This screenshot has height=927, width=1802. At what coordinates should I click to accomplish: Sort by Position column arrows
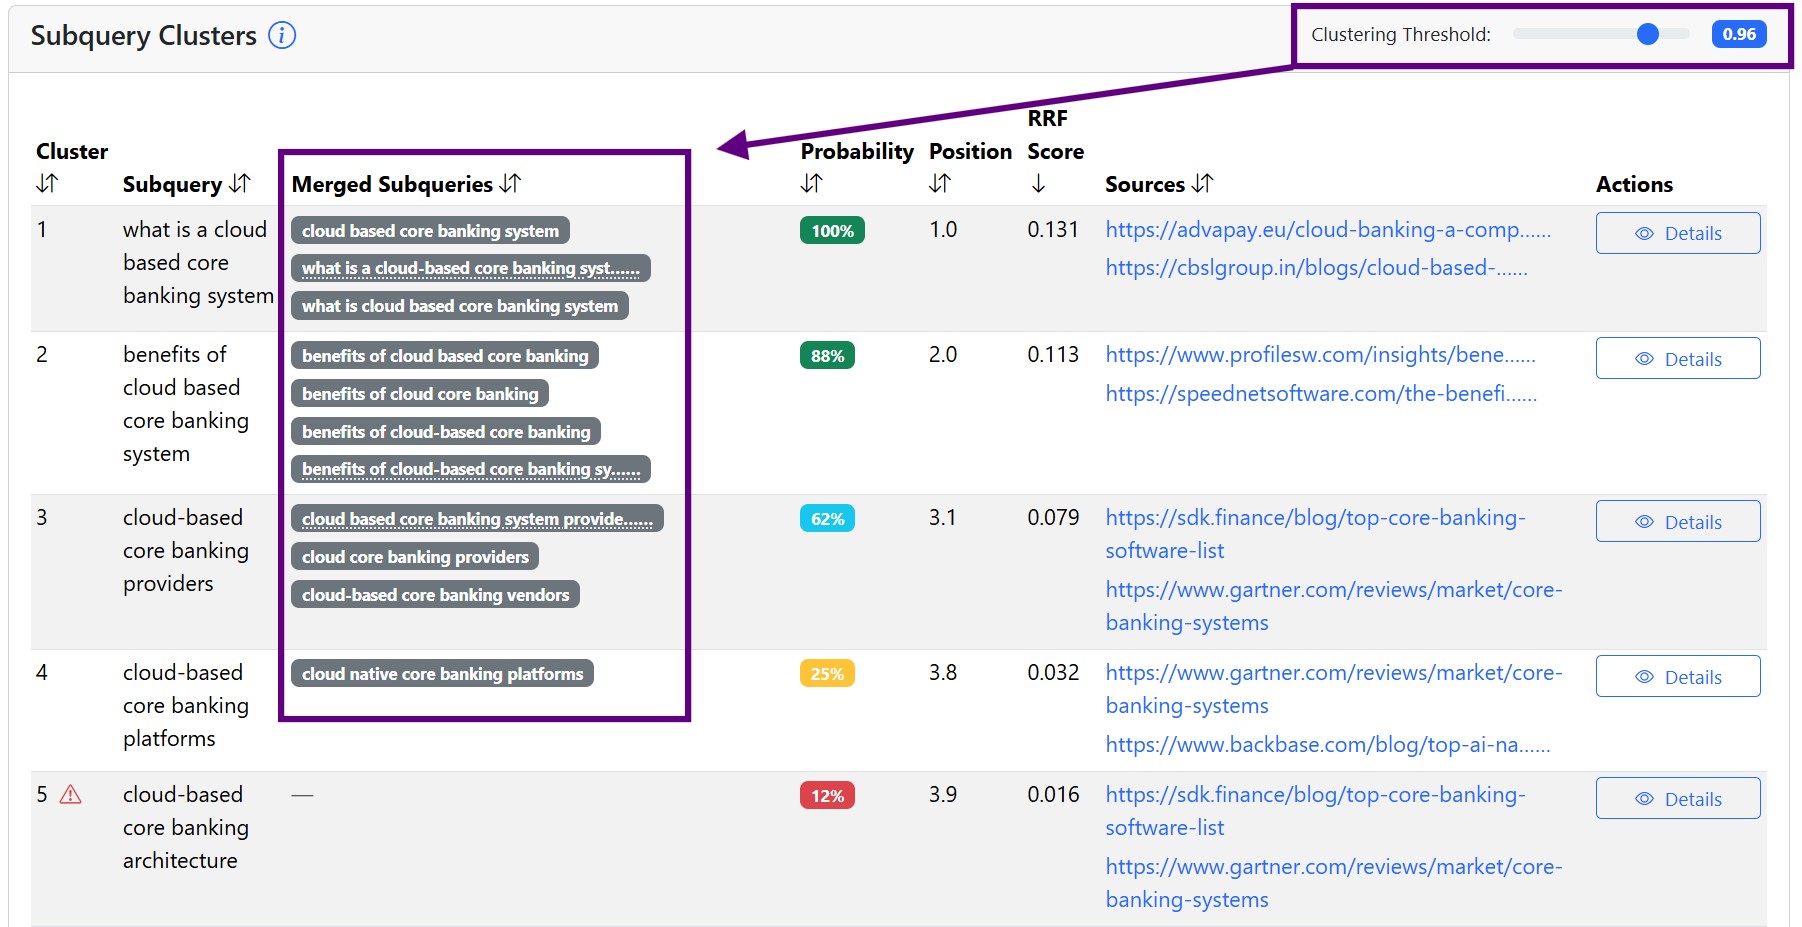click(940, 183)
